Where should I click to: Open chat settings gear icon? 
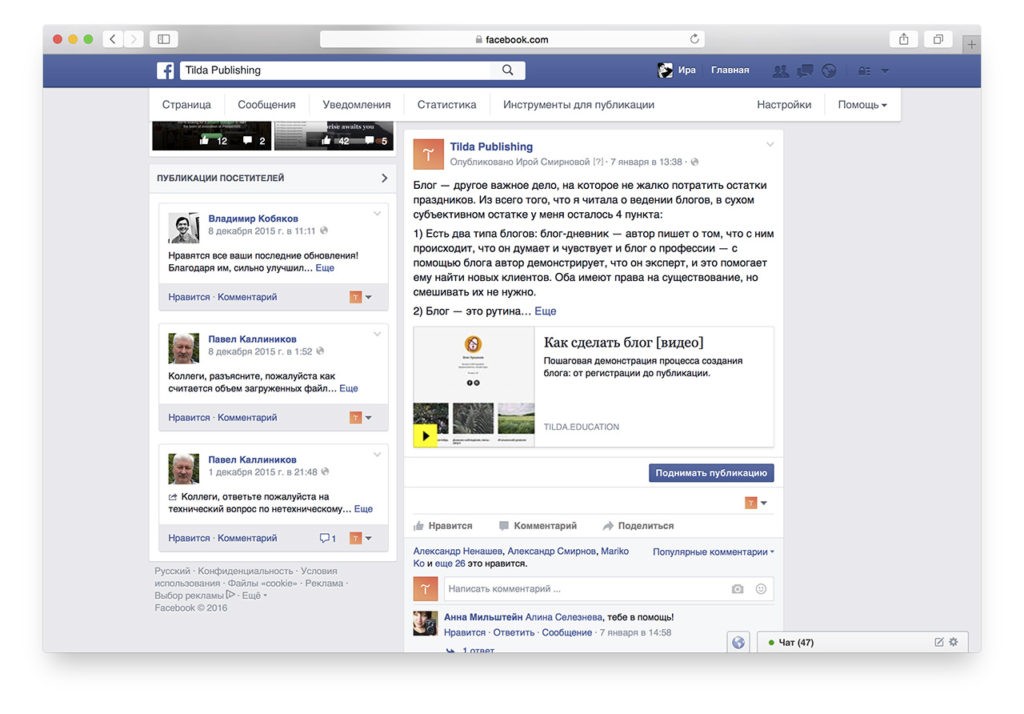(x=953, y=642)
